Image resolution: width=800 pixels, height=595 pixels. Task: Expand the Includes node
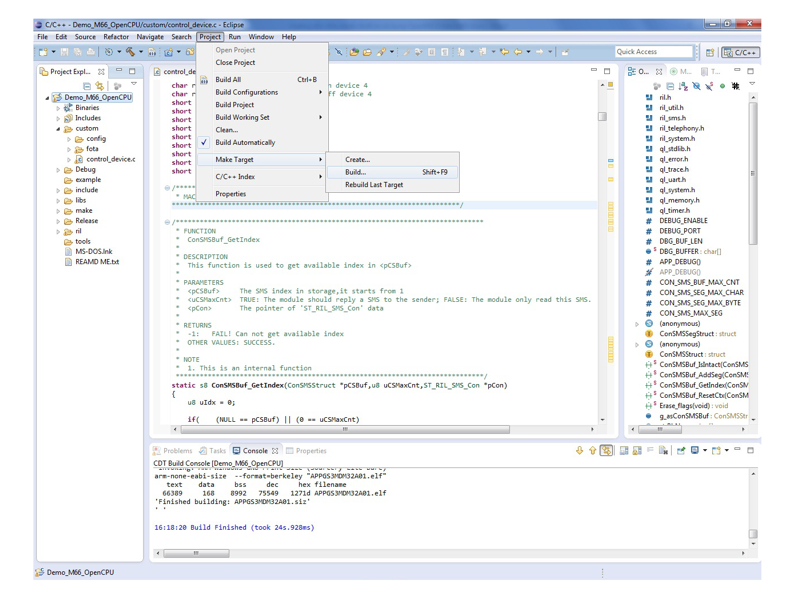[x=58, y=118]
